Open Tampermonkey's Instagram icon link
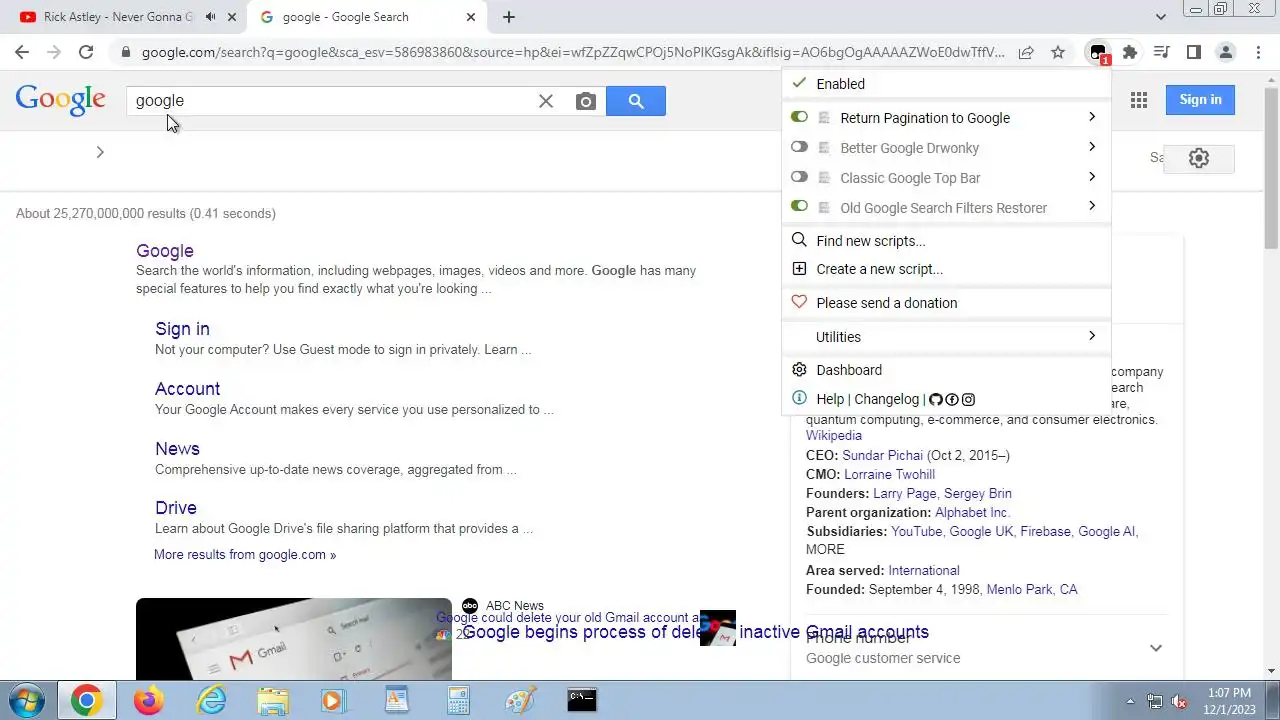This screenshot has width=1280, height=720. pyautogui.click(x=968, y=399)
